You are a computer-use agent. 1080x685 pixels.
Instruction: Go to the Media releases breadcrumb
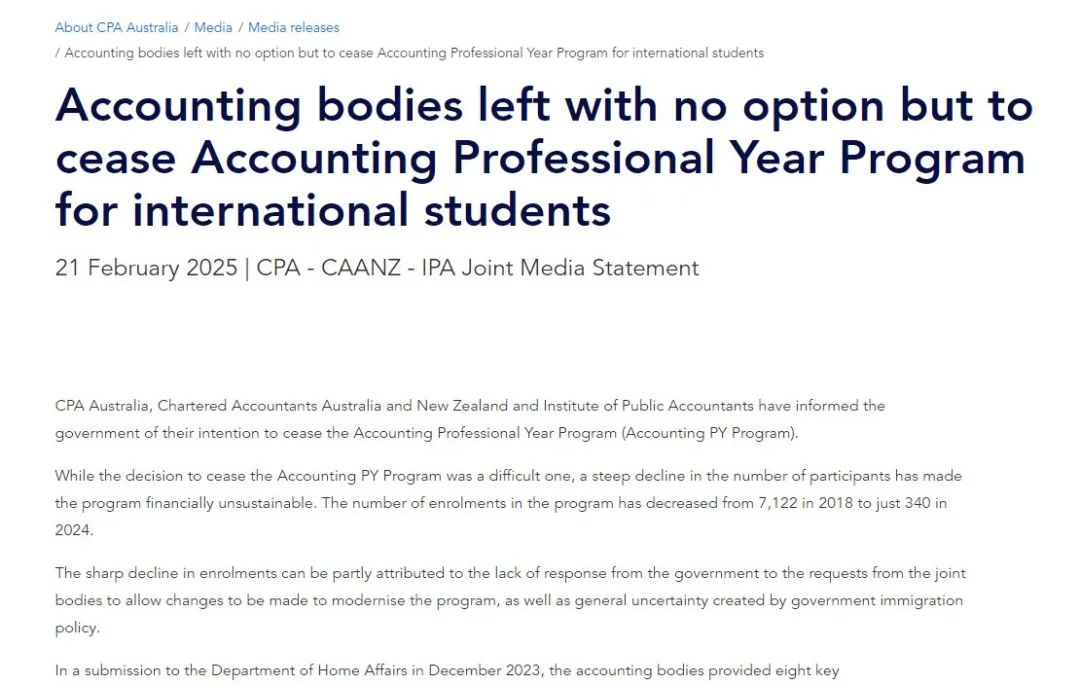293,27
